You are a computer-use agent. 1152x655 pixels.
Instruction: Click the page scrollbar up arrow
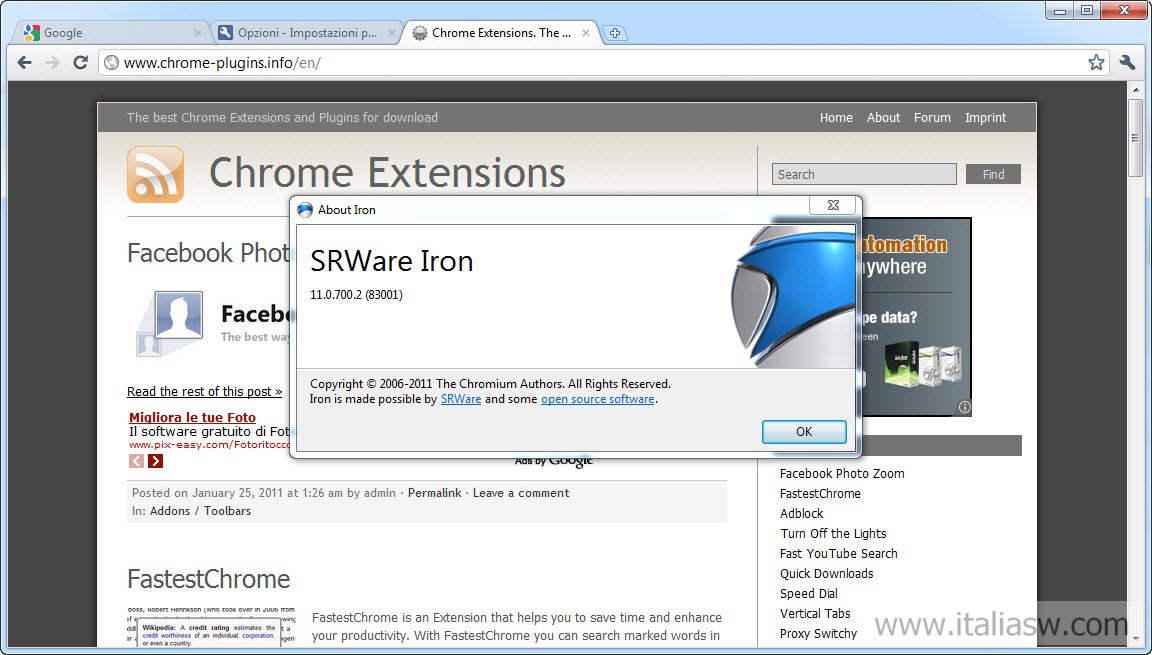click(x=1135, y=88)
